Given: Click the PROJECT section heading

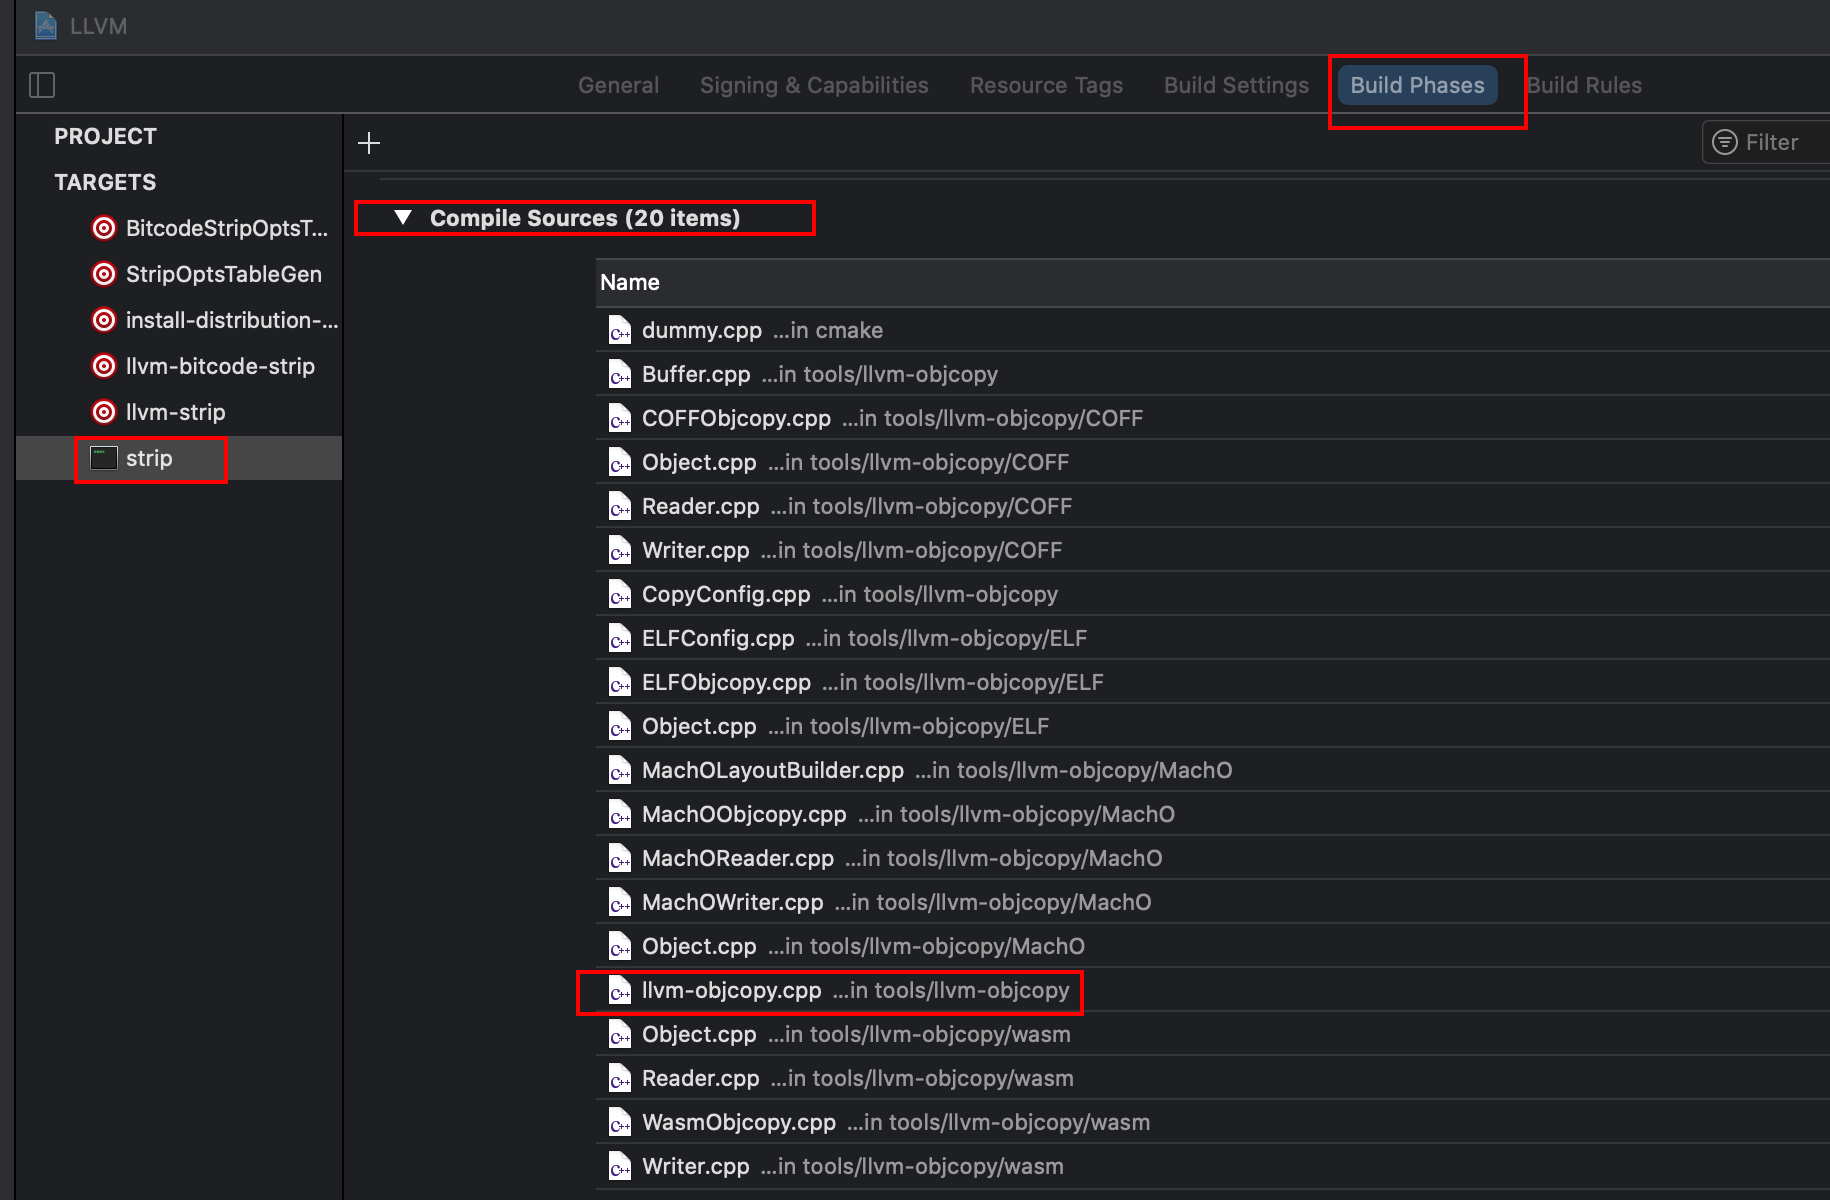Looking at the screenshot, I should (x=105, y=136).
